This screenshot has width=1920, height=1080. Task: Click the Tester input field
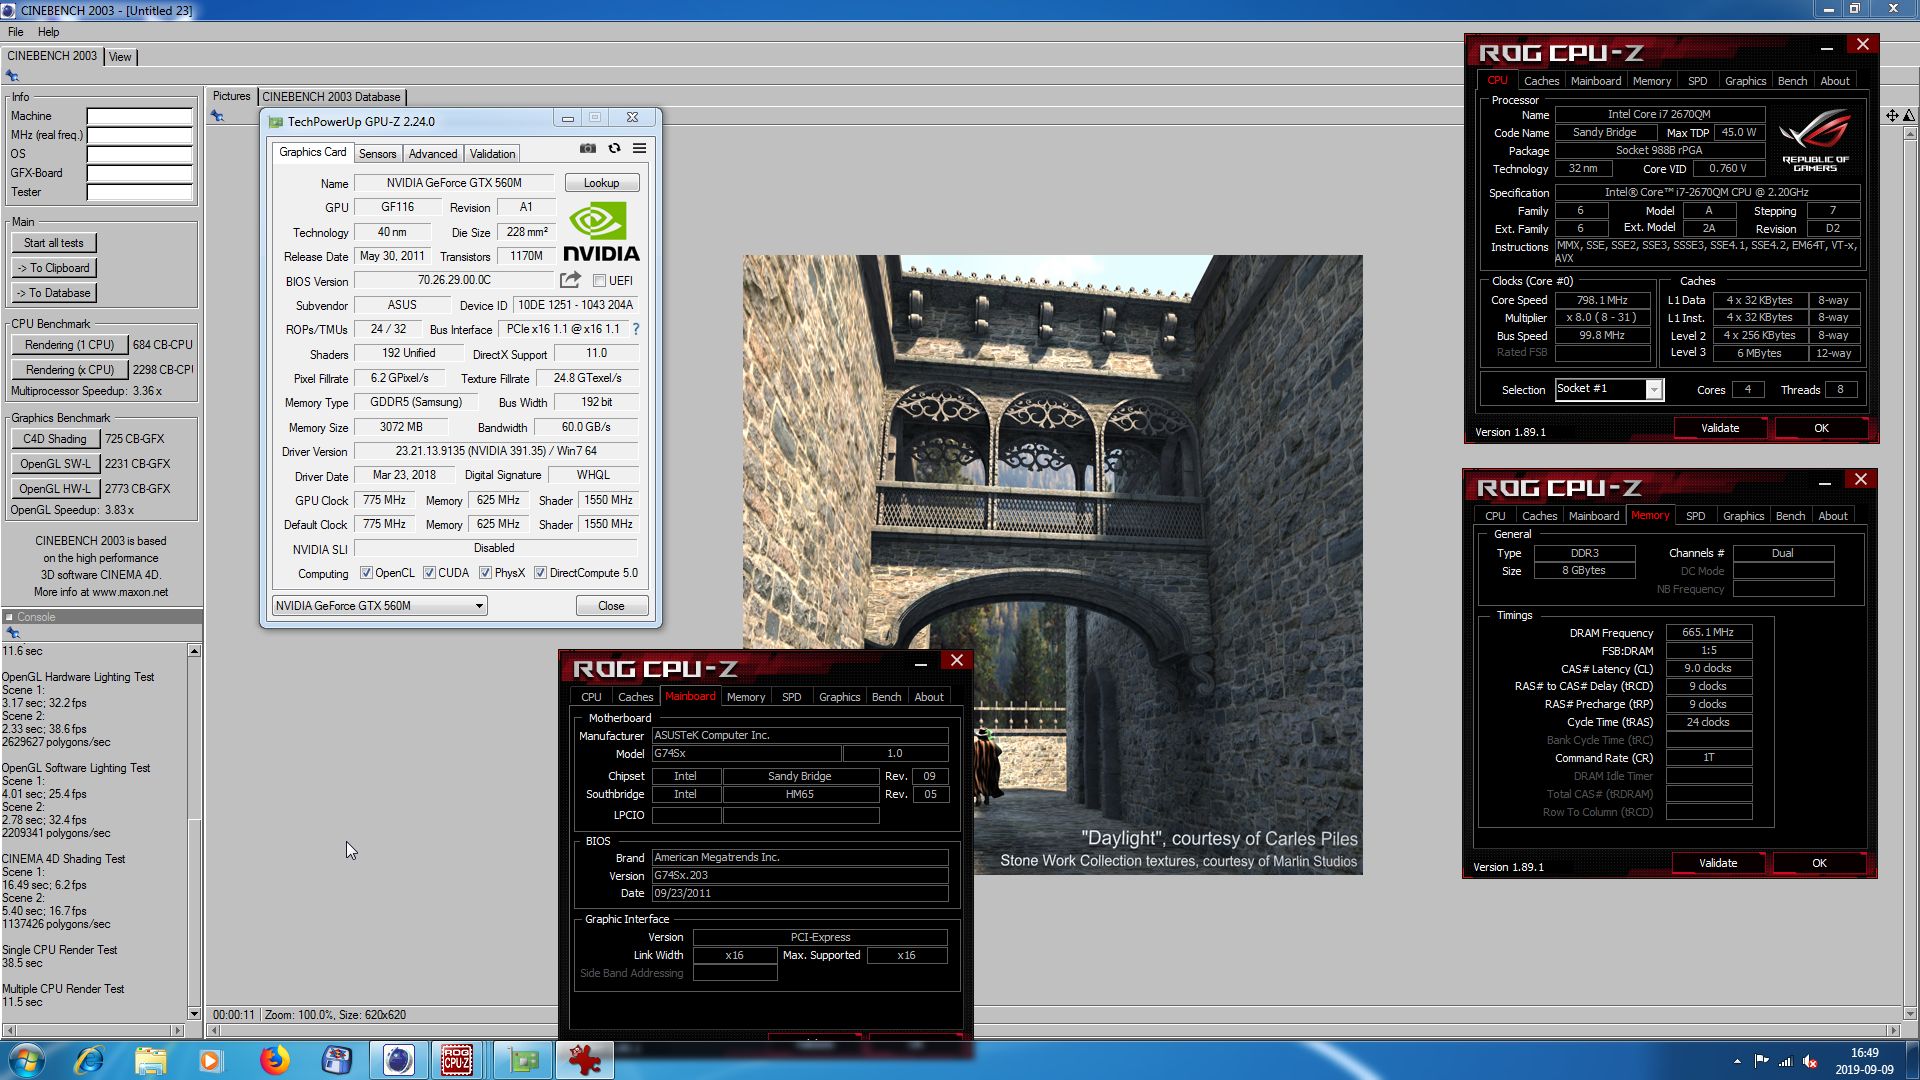(x=139, y=192)
